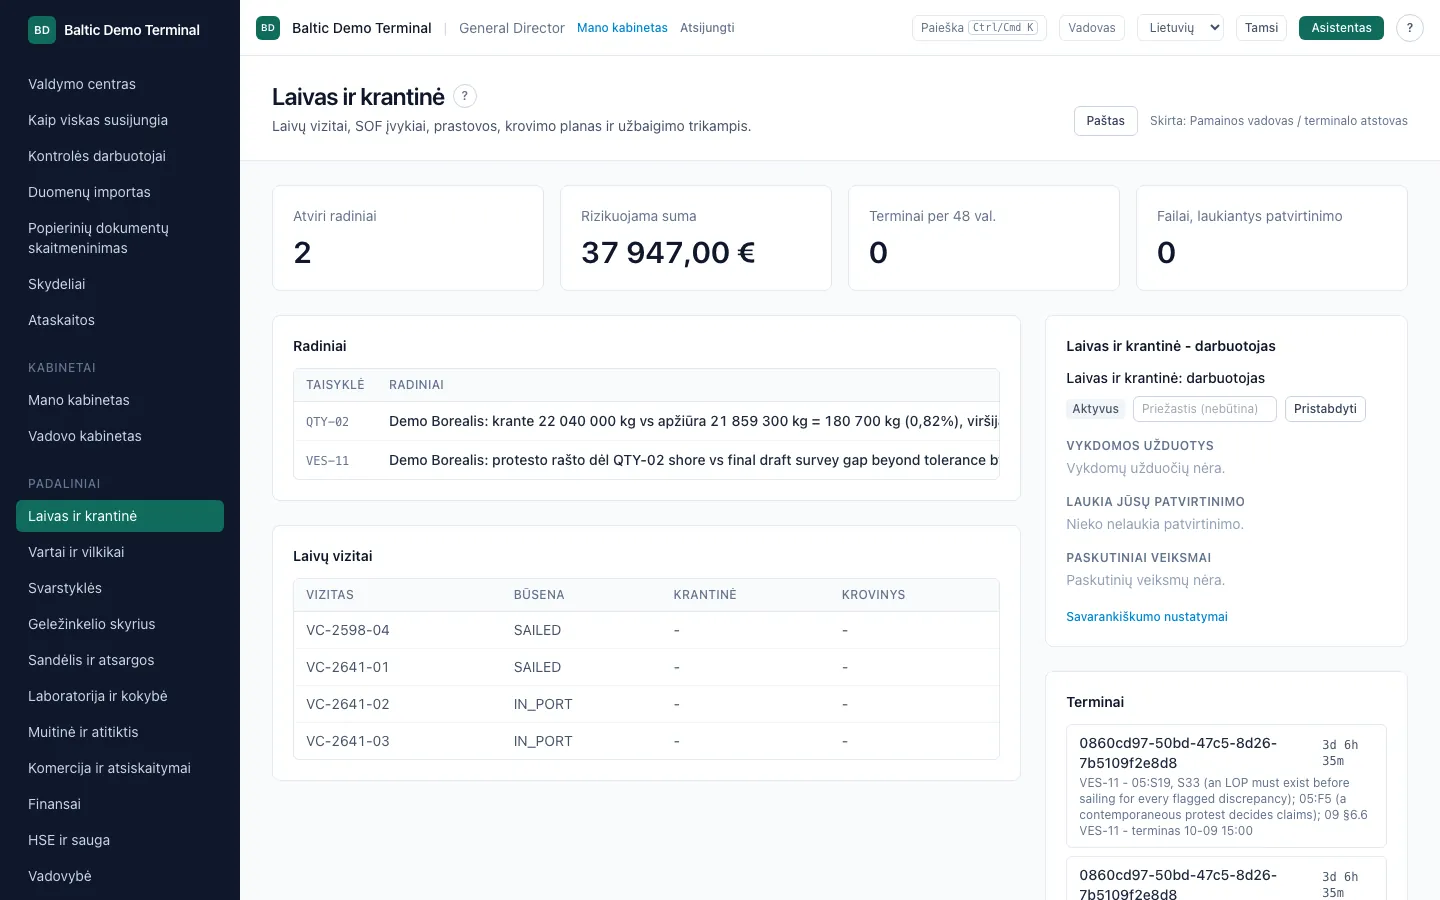Viewport: 1440px width, 900px height.
Task: Open help icon next to Laivas ir krantinė title
Action: (x=465, y=96)
